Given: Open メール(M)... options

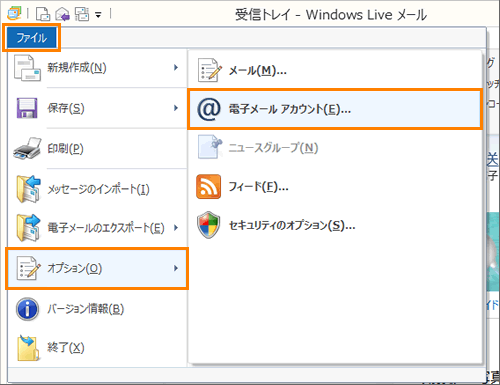Looking at the screenshot, I should (x=335, y=70).
